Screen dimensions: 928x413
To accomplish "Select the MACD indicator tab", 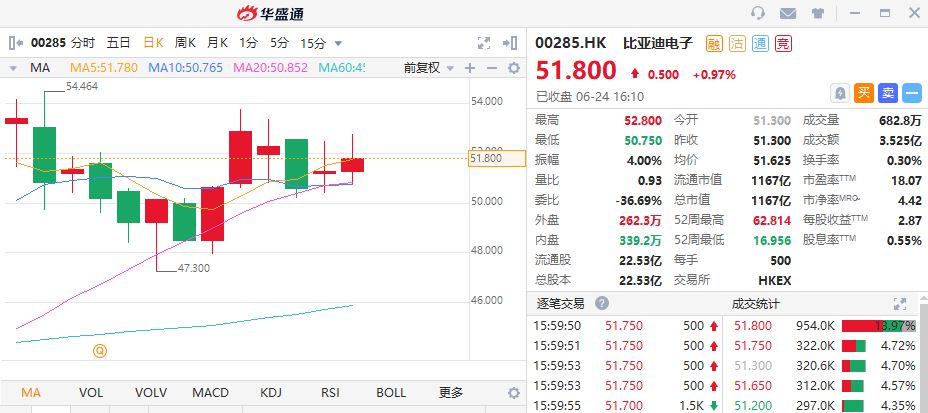I will coord(210,393).
